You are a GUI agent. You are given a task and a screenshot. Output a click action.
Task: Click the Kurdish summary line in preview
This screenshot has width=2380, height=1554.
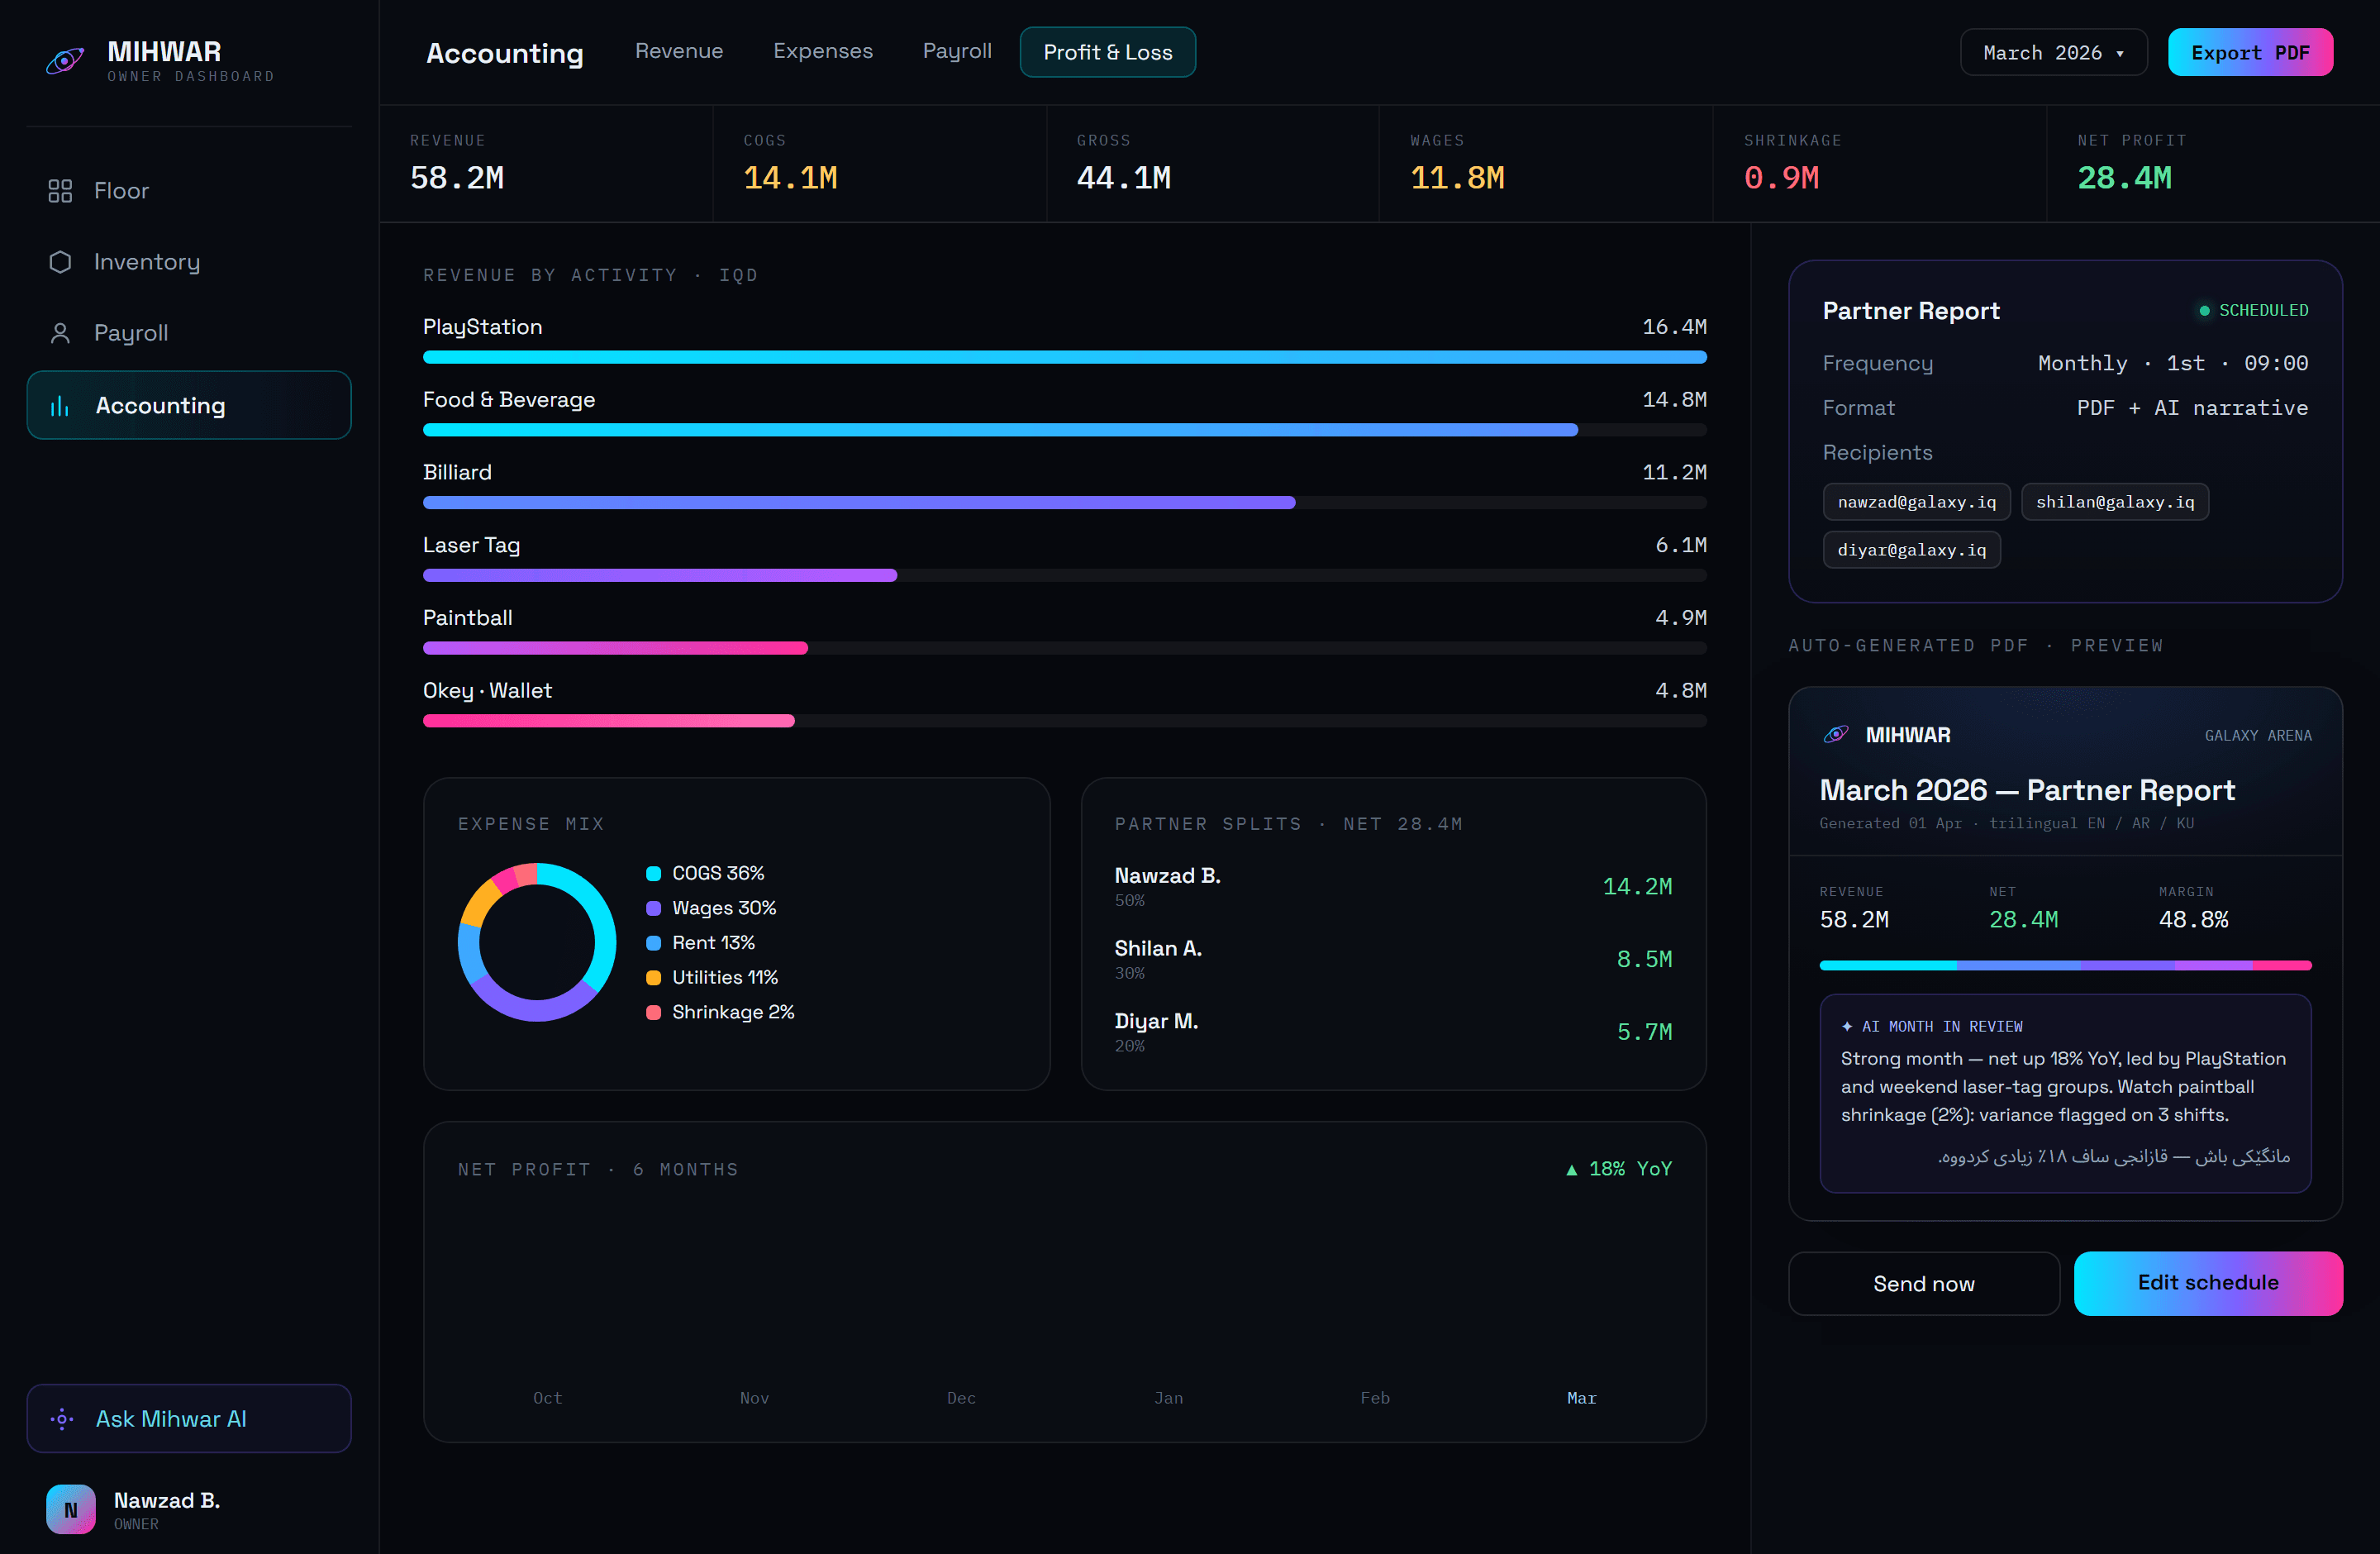[2113, 1156]
